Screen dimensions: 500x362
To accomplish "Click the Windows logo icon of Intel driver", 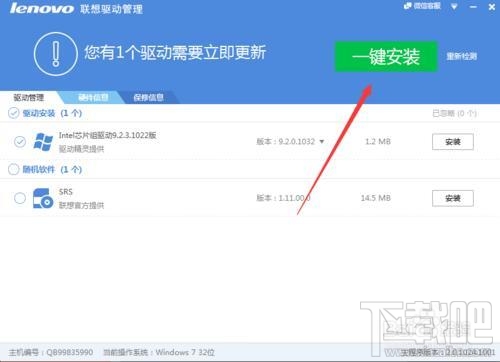I will click(43, 142).
